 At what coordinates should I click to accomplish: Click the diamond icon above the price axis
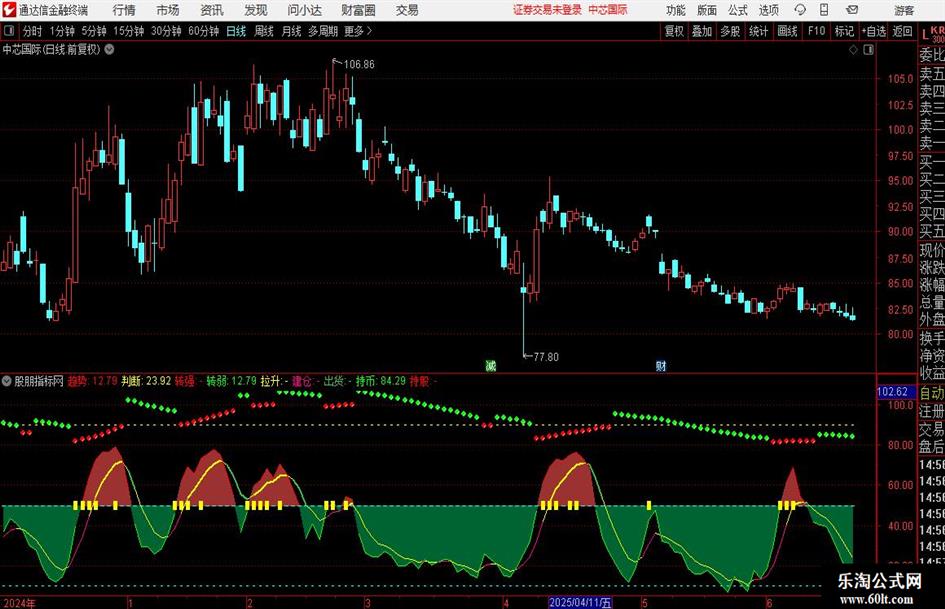tap(853, 50)
